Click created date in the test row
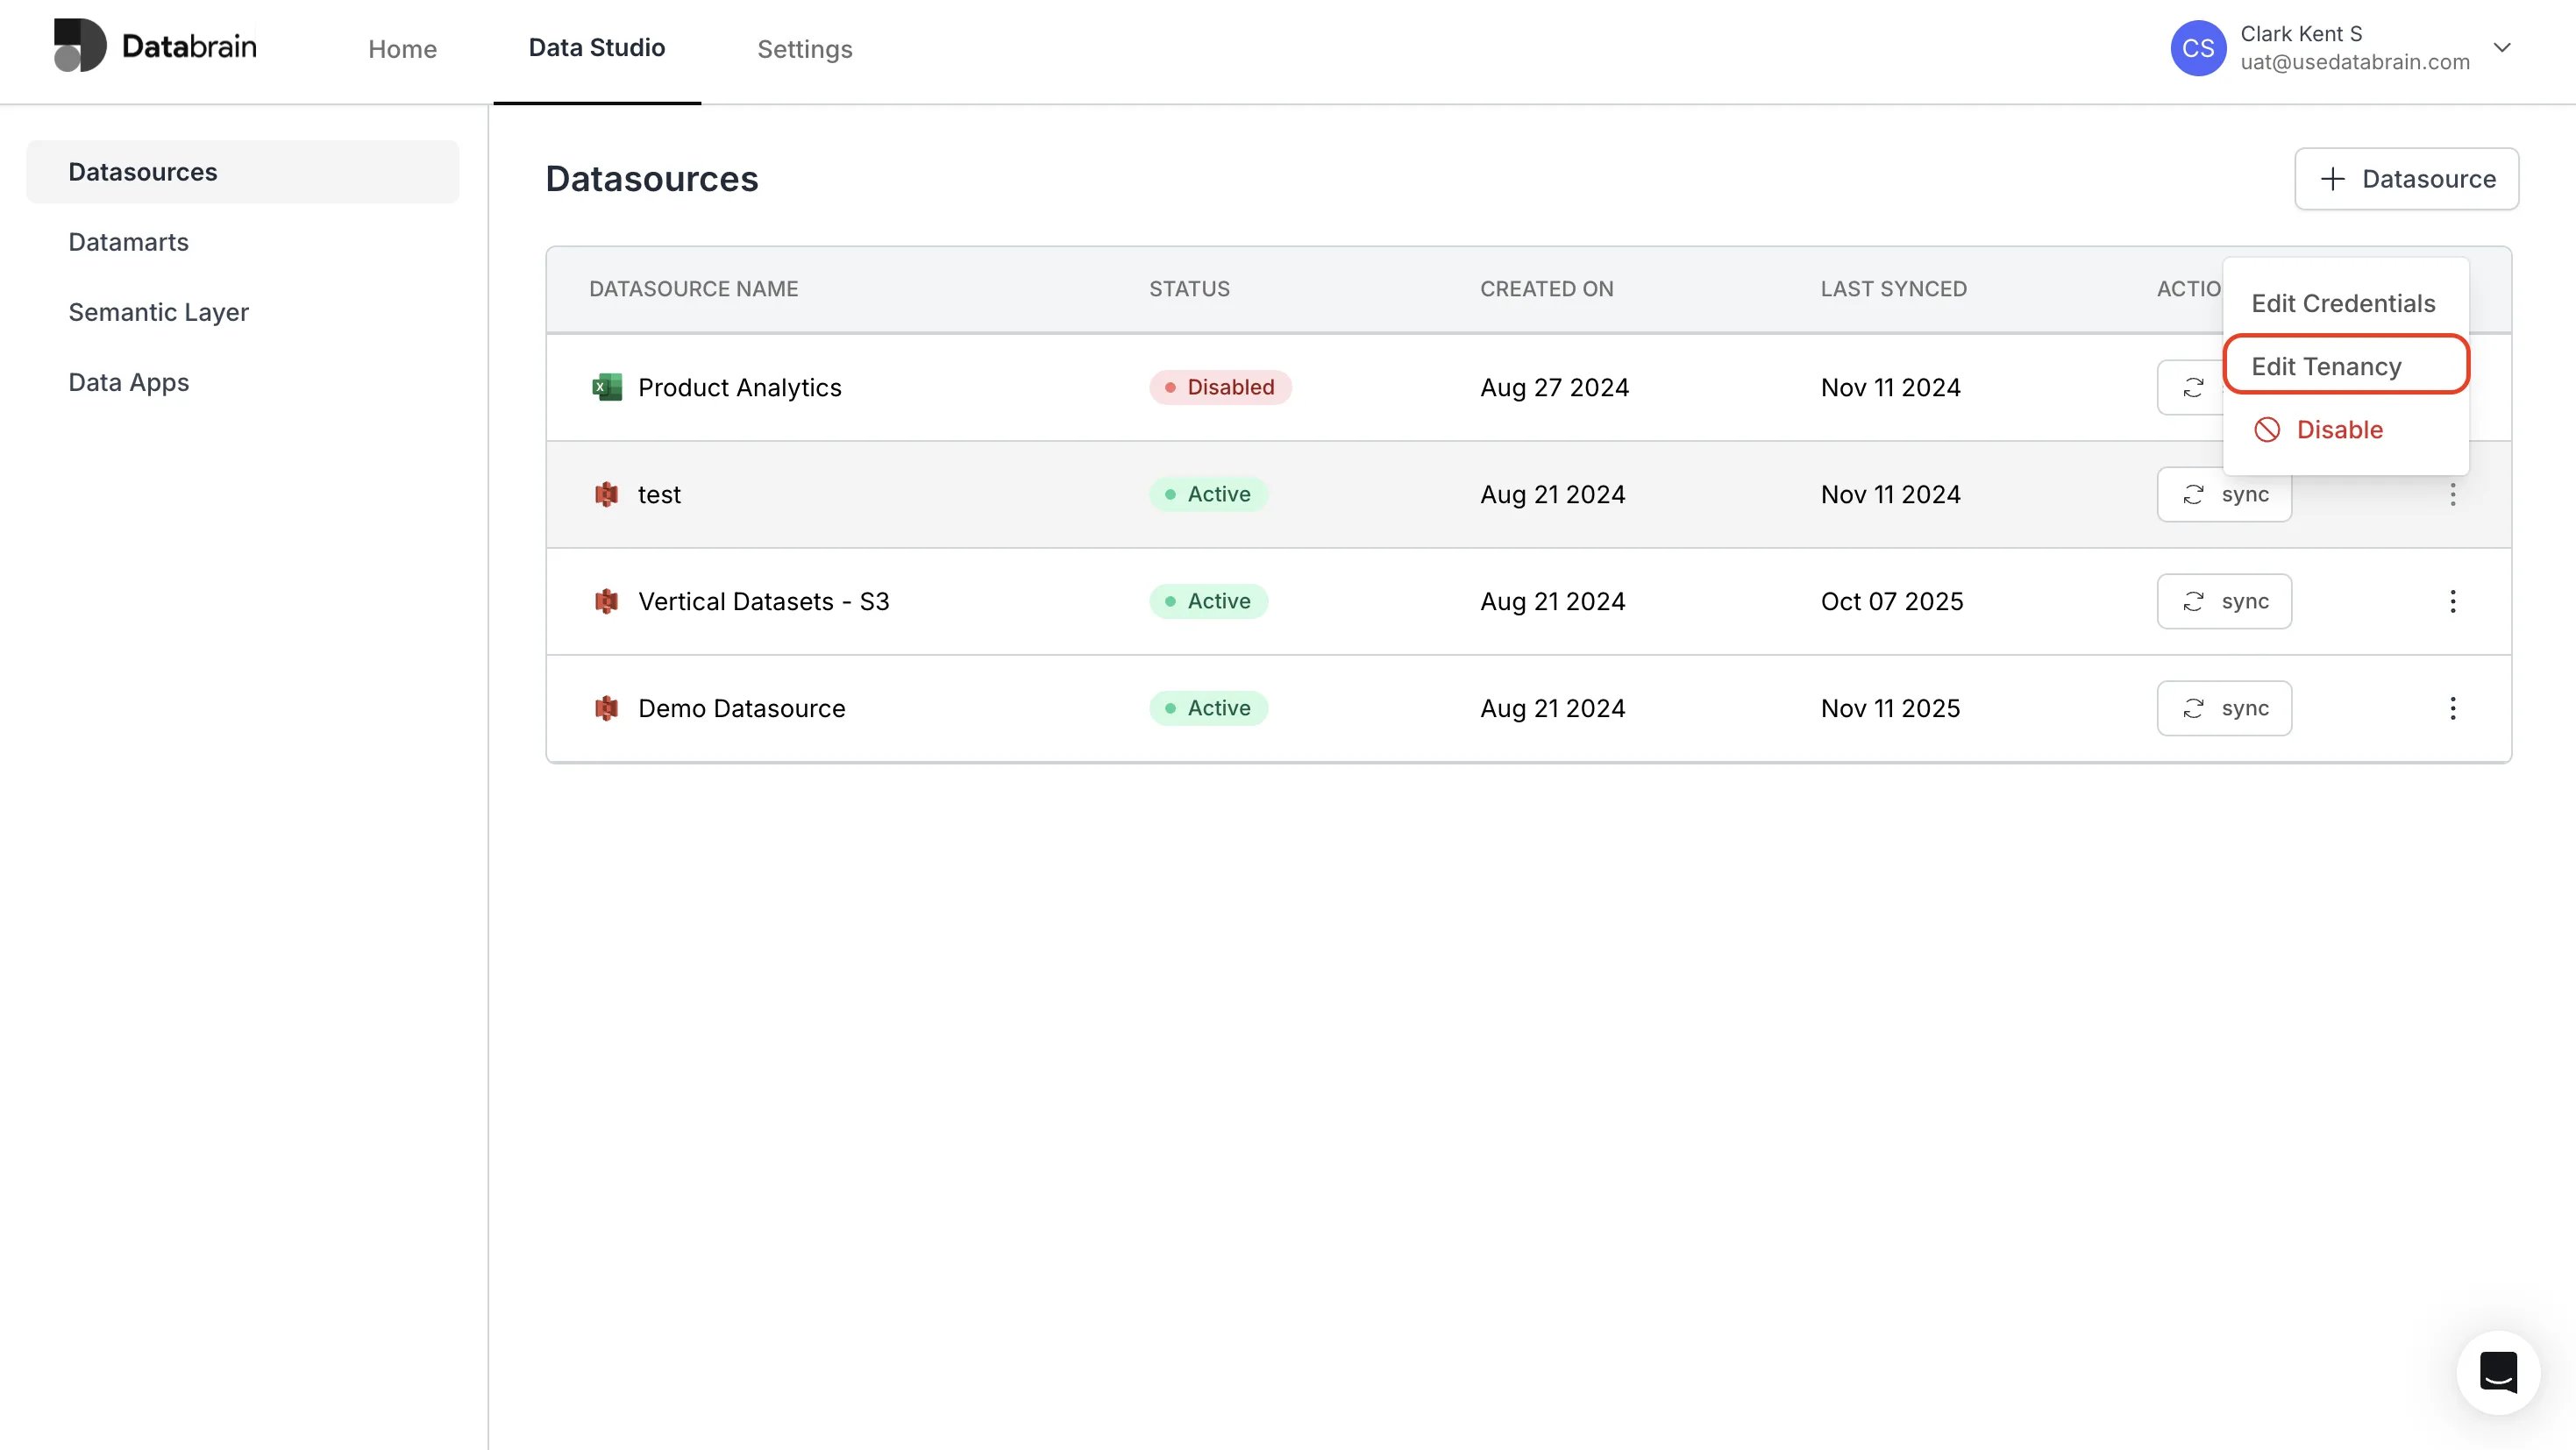 click(1552, 494)
